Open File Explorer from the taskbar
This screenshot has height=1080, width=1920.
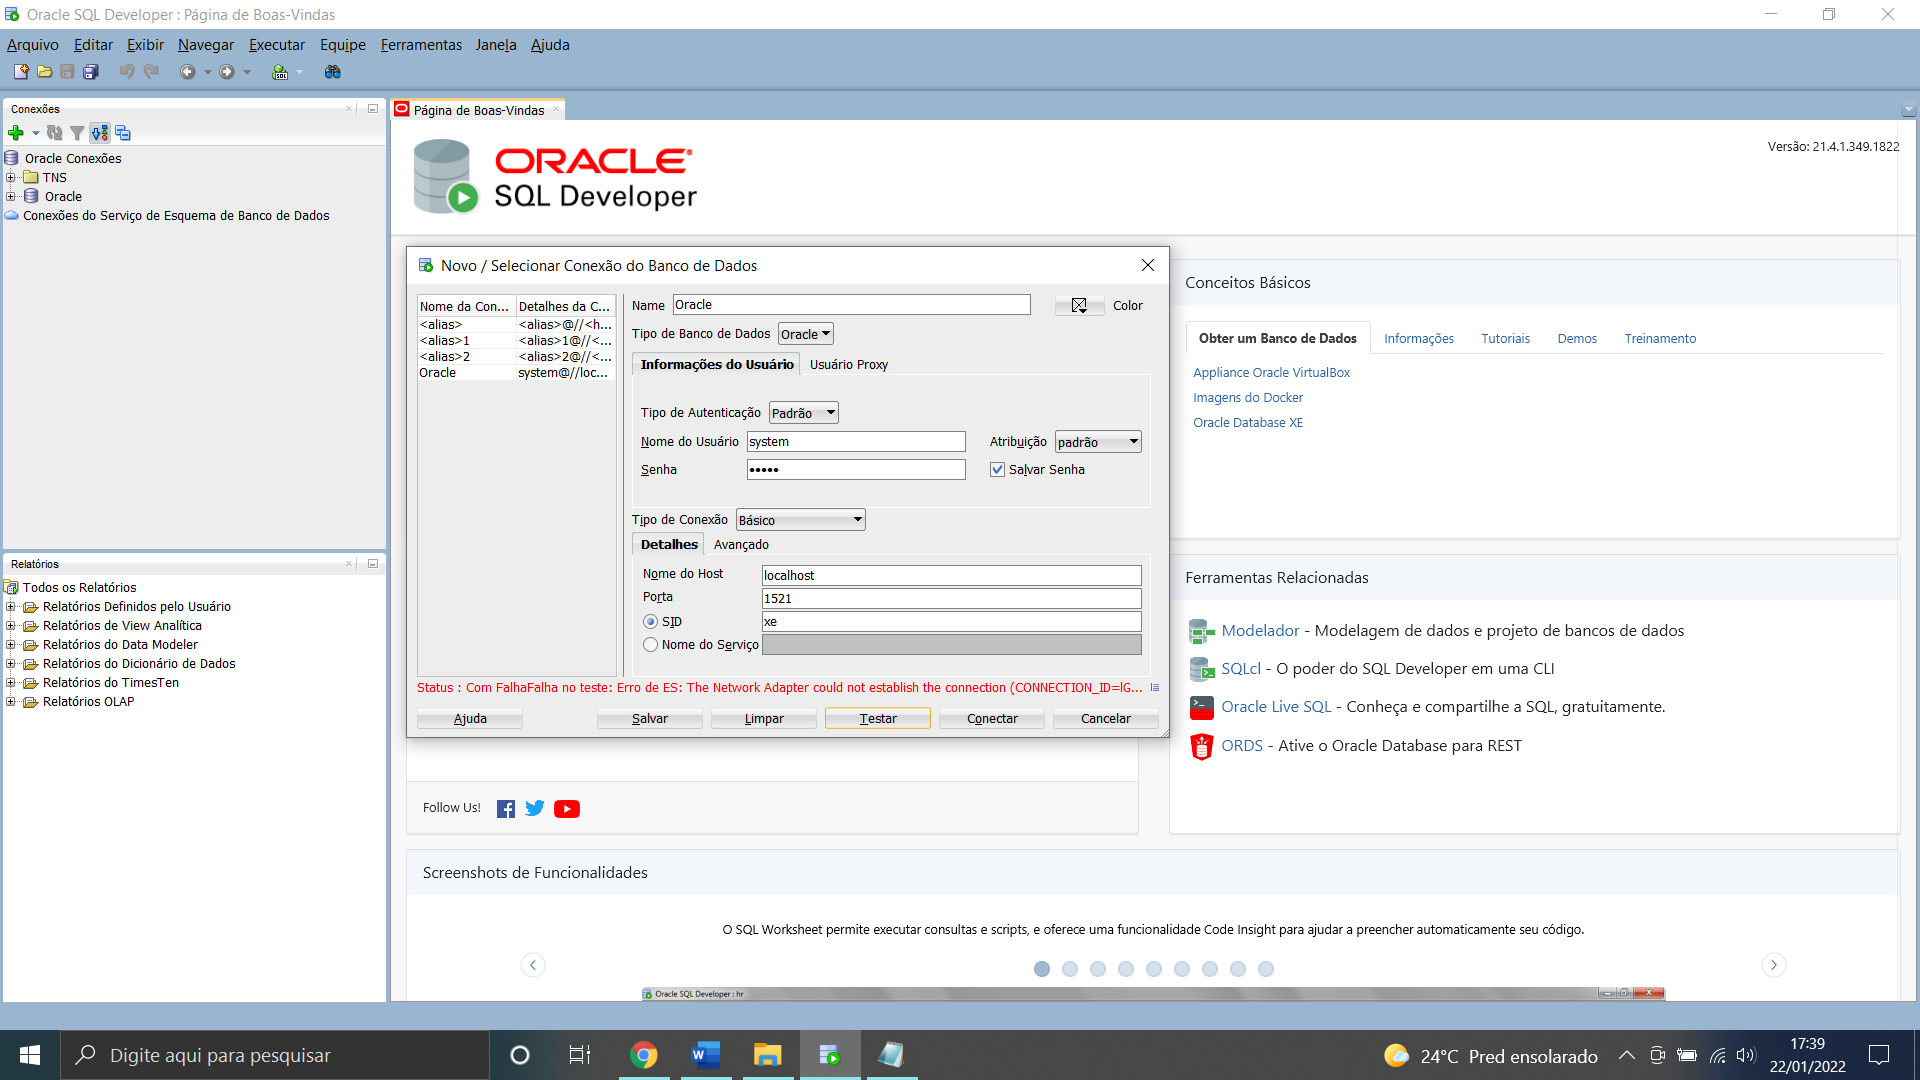(767, 1055)
